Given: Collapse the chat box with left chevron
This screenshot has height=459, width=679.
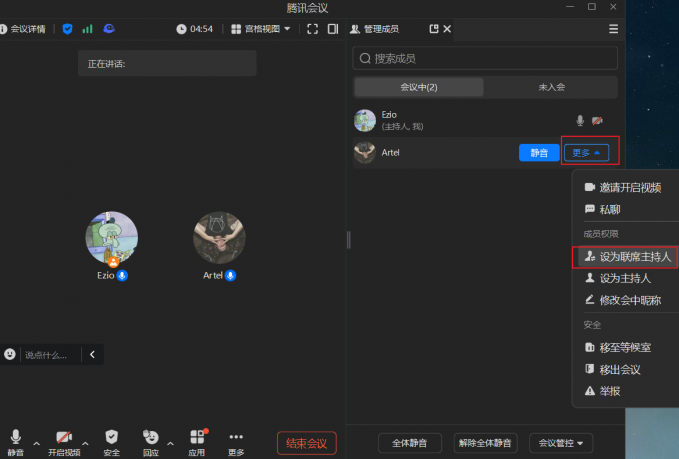Looking at the screenshot, I should 92,355.
